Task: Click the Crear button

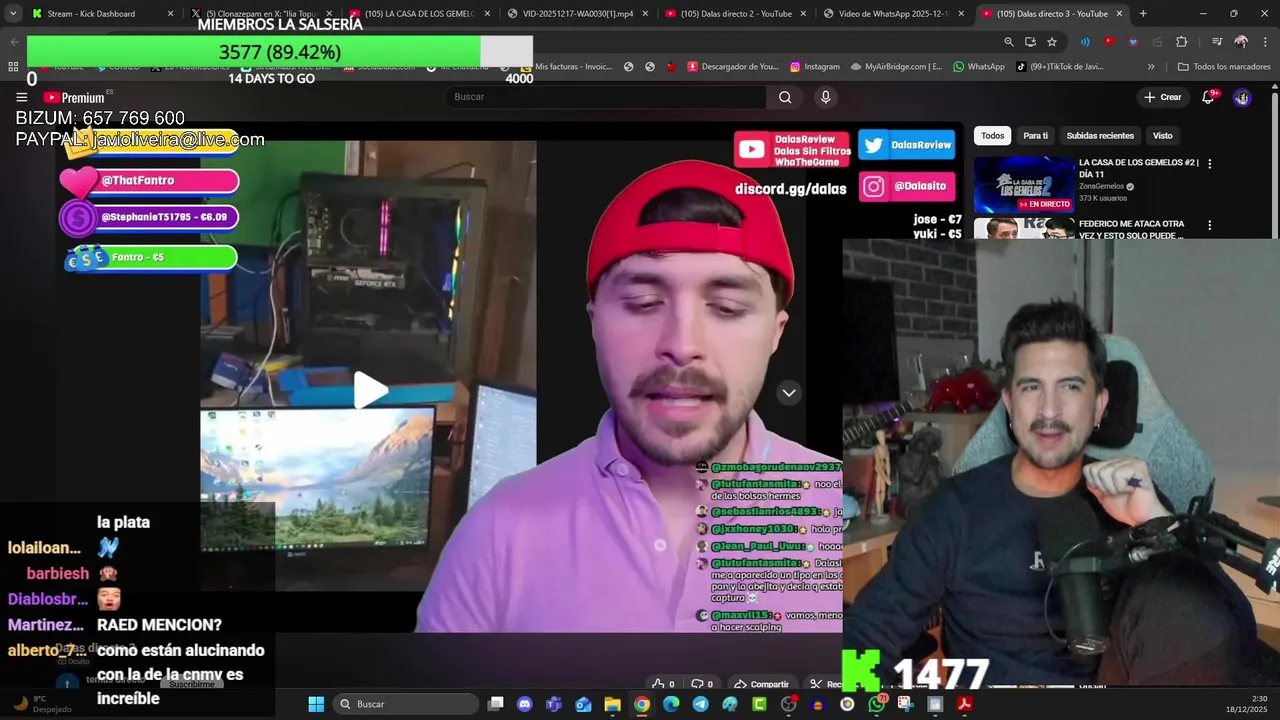Action: [x=1163, y=97]
